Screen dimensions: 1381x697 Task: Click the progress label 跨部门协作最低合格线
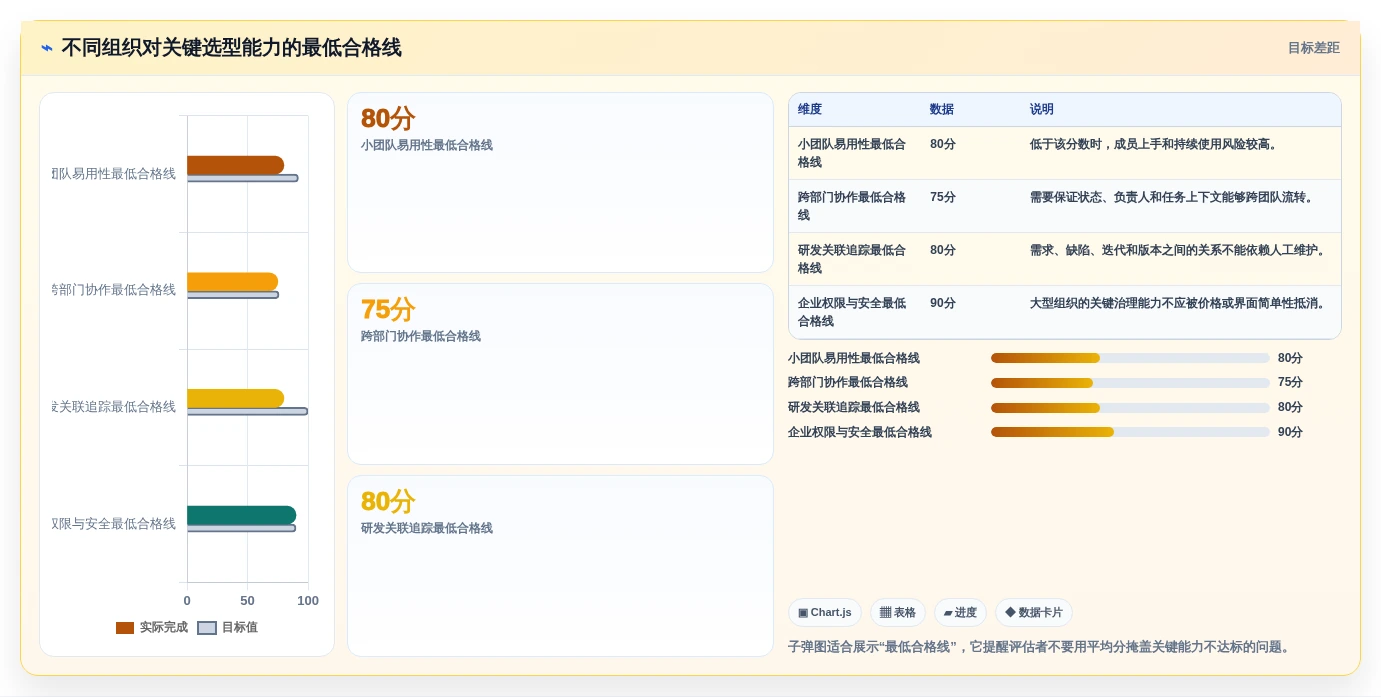pos(848,382)
